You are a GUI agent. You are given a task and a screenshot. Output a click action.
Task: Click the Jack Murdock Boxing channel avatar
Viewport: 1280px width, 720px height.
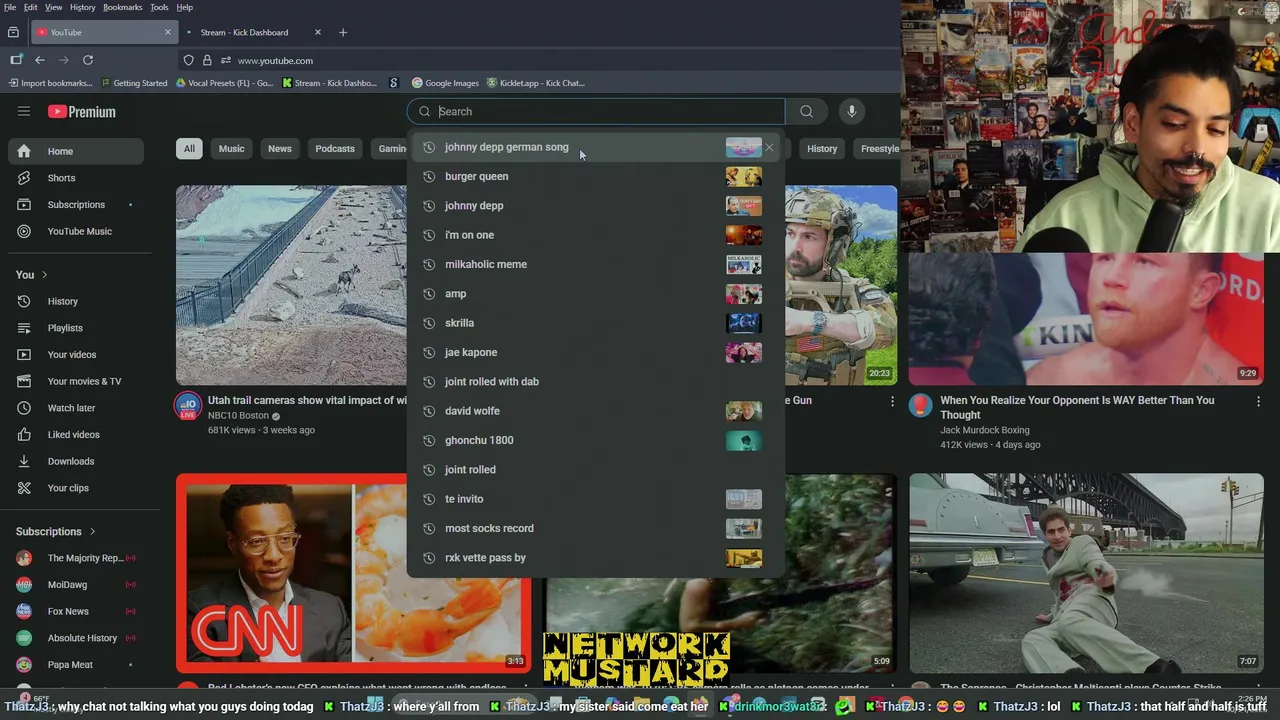click(x=920, y=406)
